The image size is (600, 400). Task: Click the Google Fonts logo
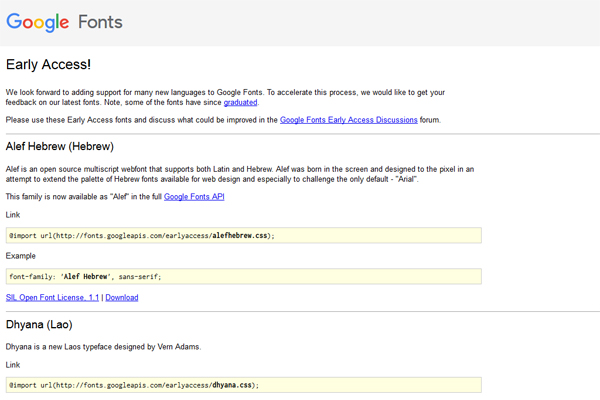click(64, 22)
